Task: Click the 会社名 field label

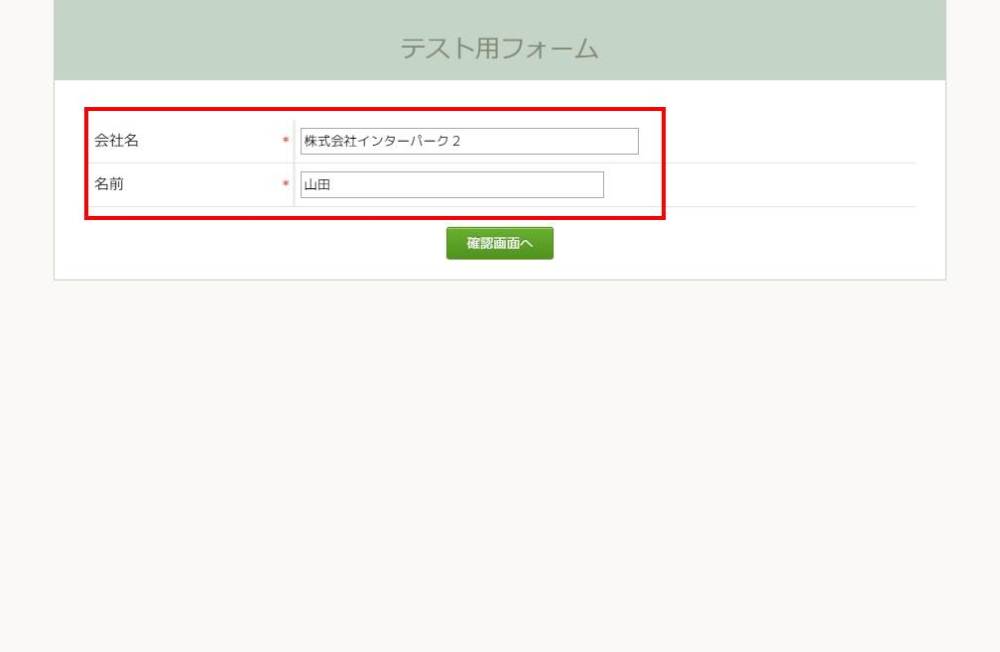Action: click(x=117, y=141)
